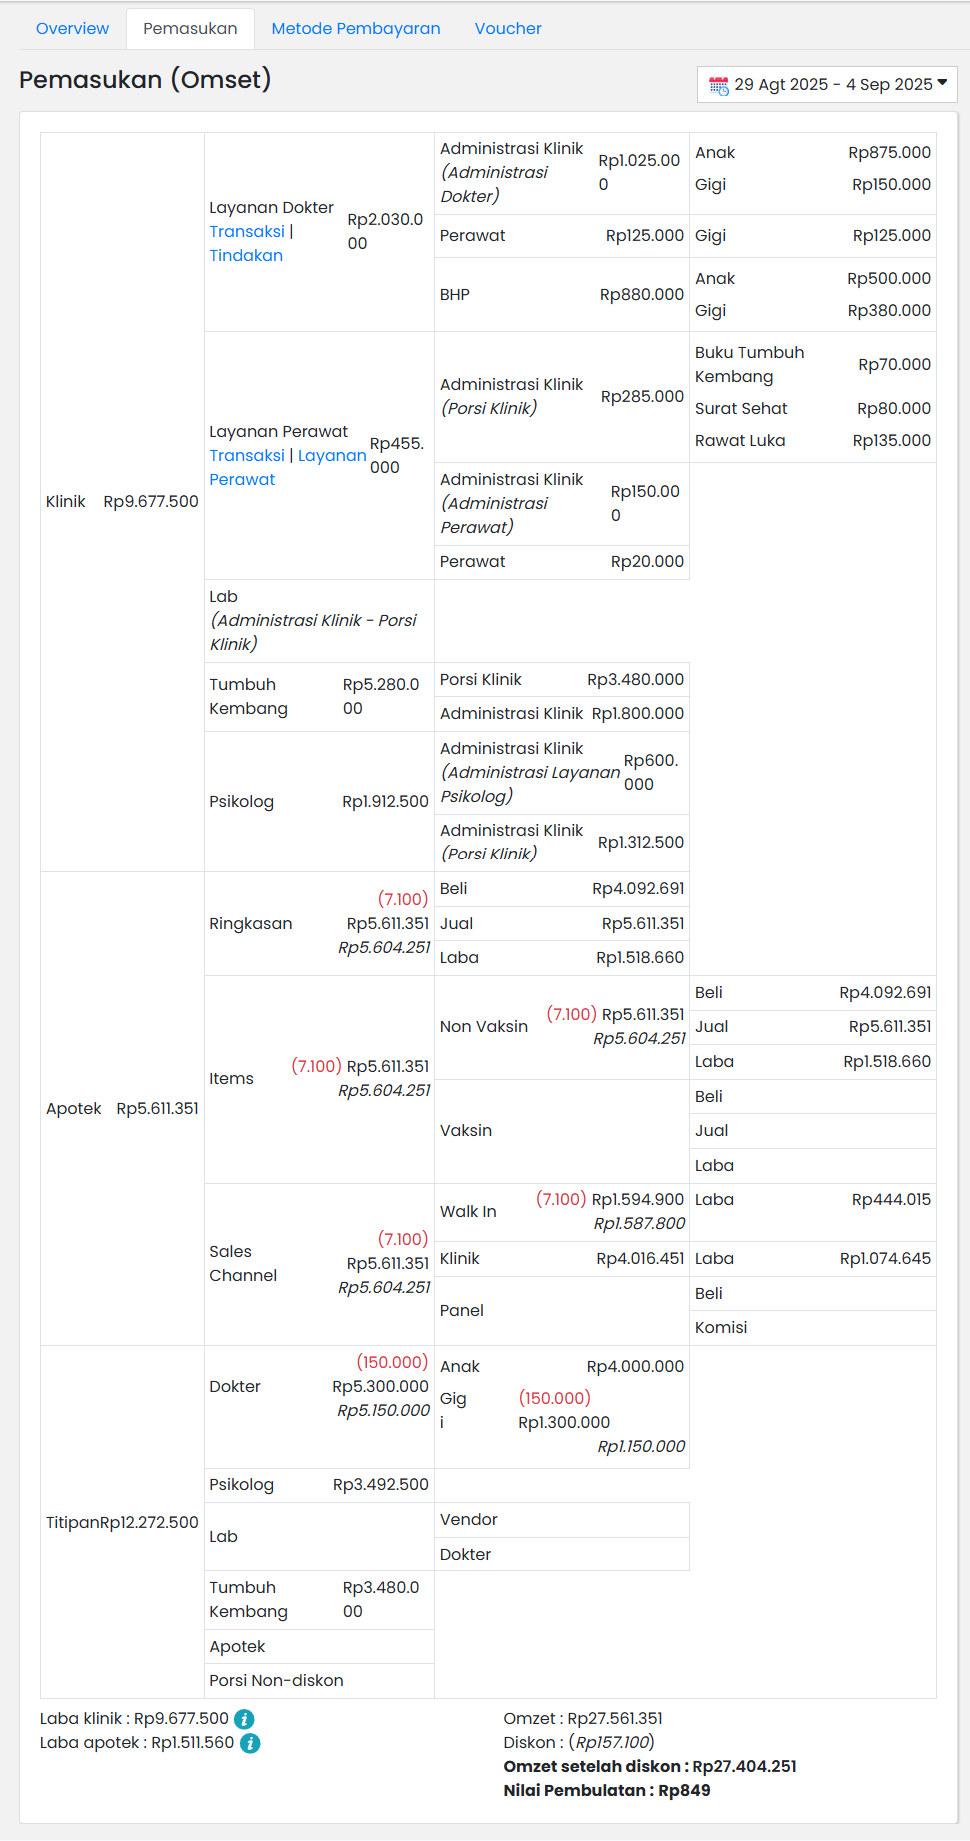
Task: Click the Omzet setelah diskon total
Action: click(650, 1766)
